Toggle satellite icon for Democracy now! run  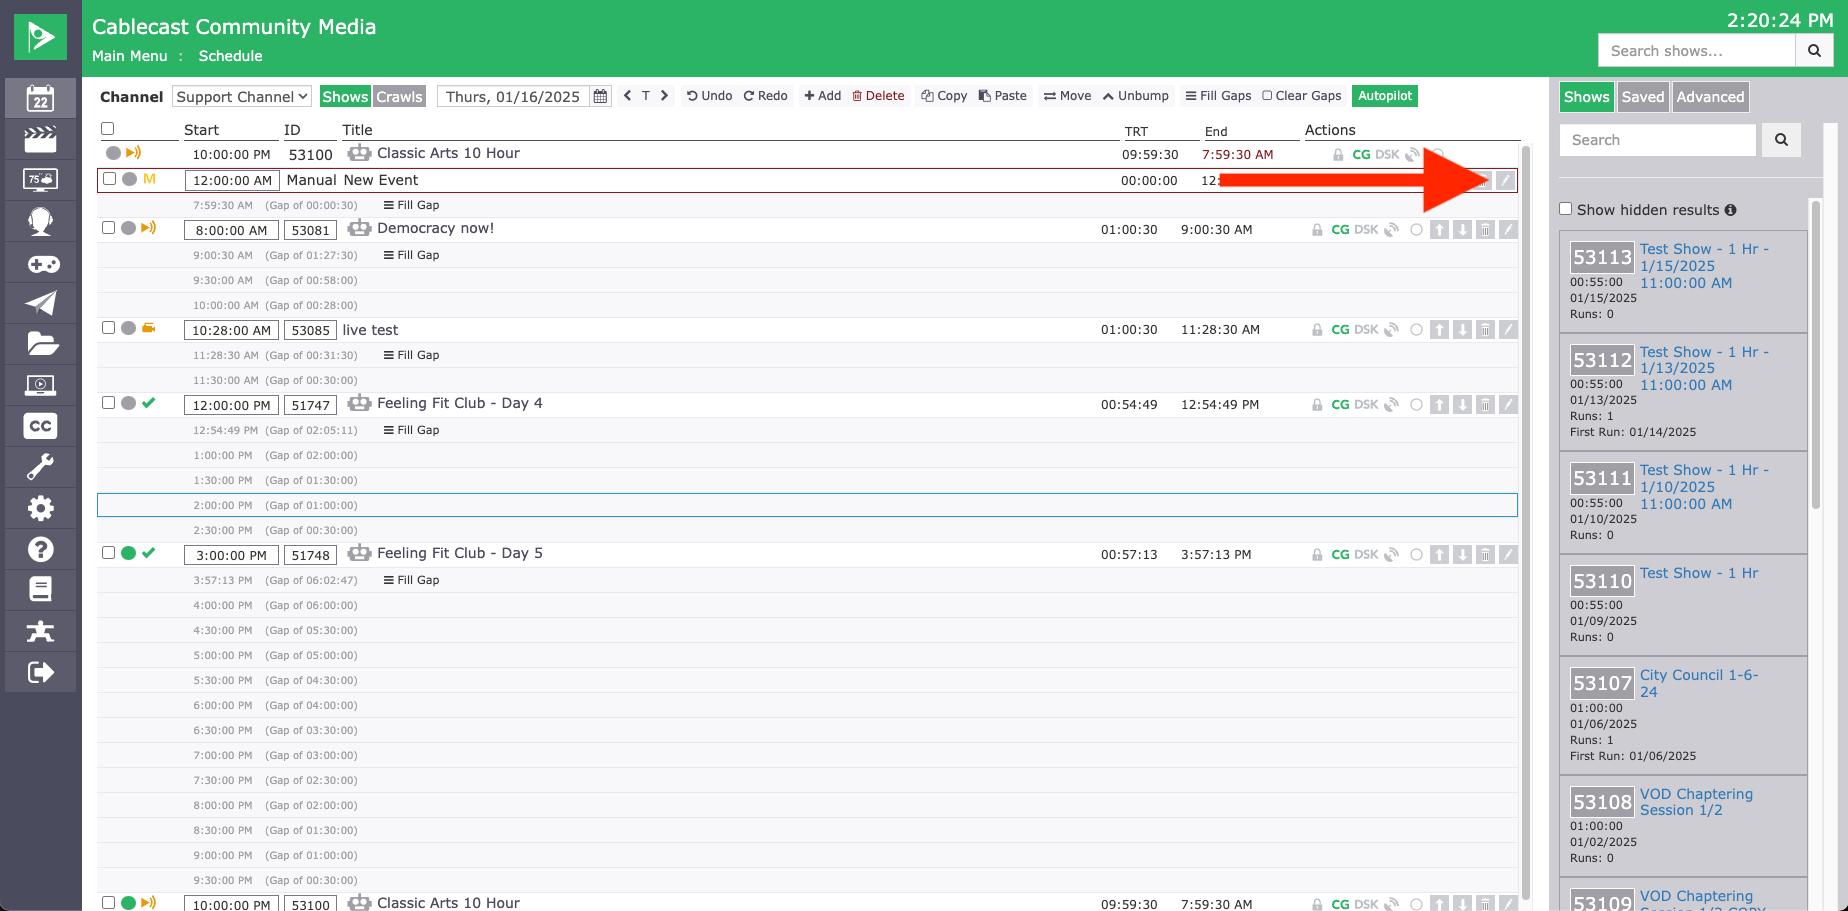click(1391, 230)
